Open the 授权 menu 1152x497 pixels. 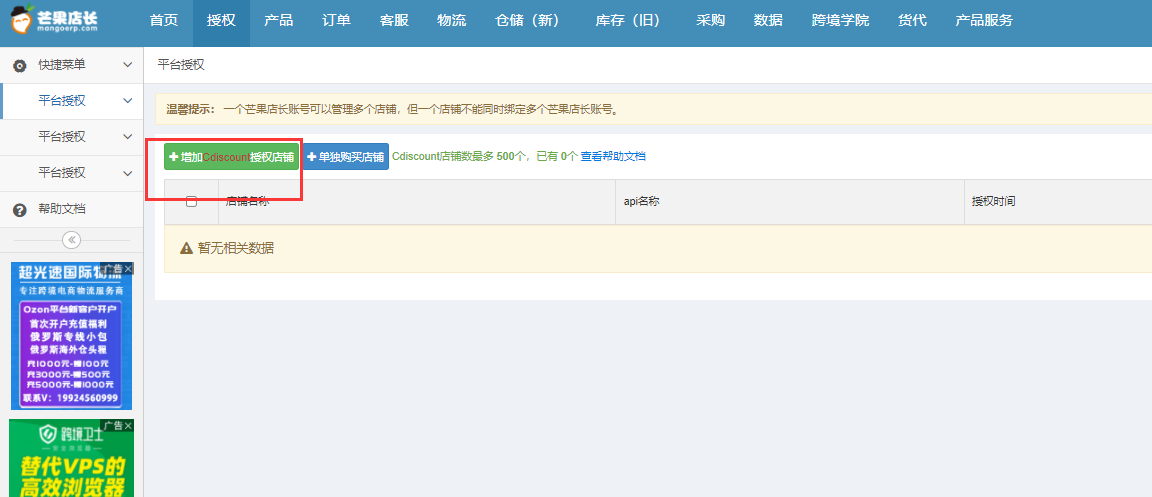coord(221,21)
